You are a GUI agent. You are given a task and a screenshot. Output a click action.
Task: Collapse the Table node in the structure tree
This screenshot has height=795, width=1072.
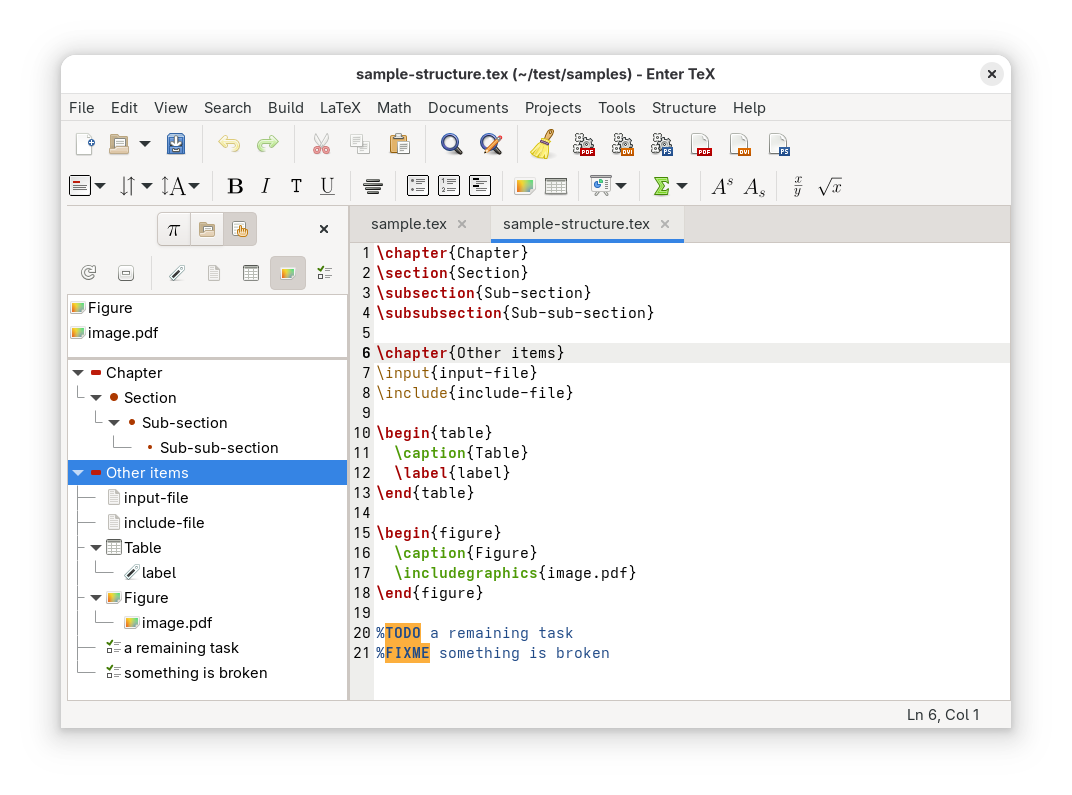[x=96, y=548]
